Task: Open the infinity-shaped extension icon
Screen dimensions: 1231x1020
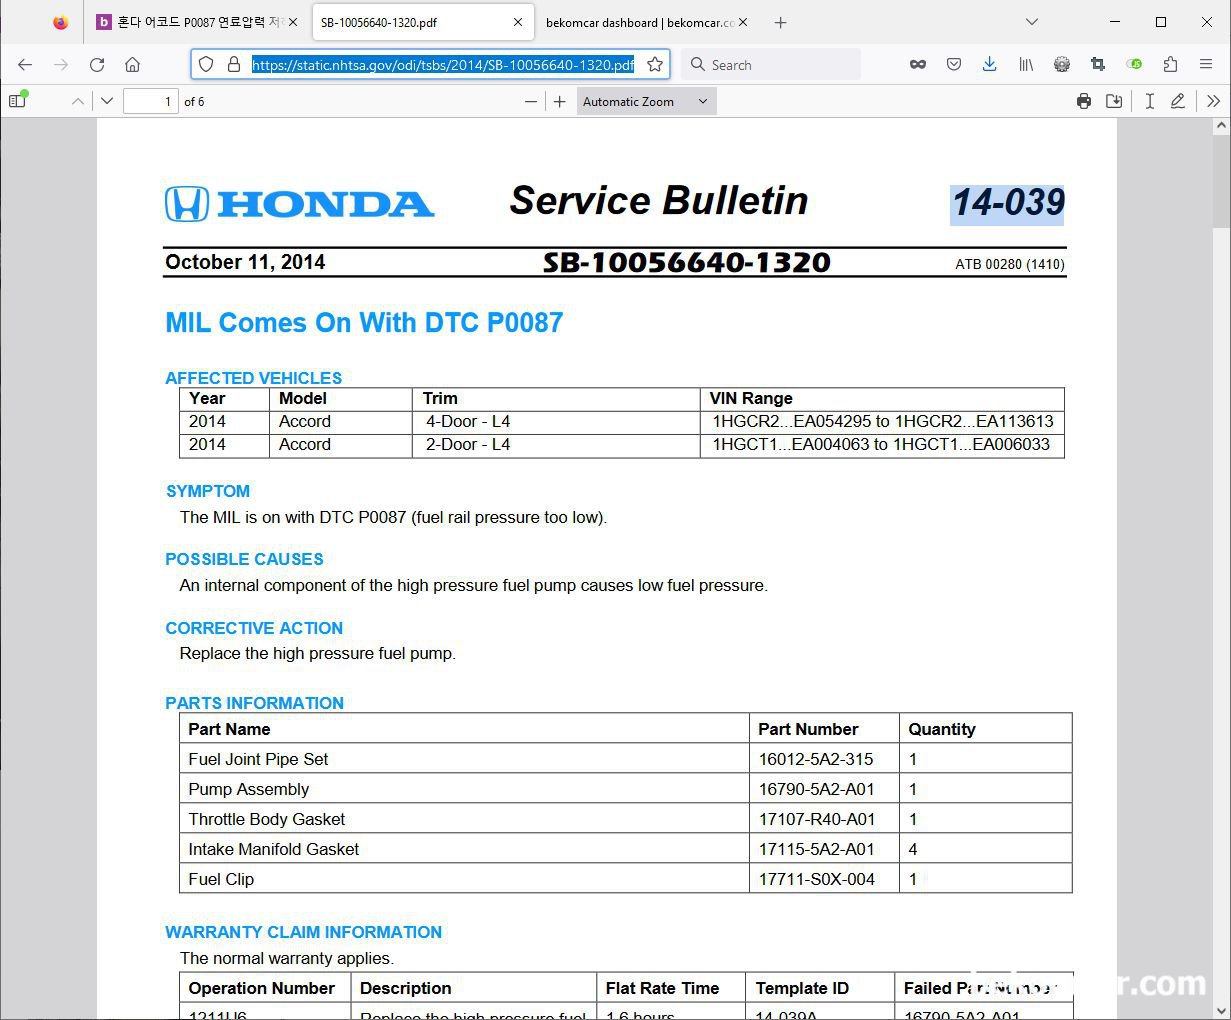Action: coord(917,64)
